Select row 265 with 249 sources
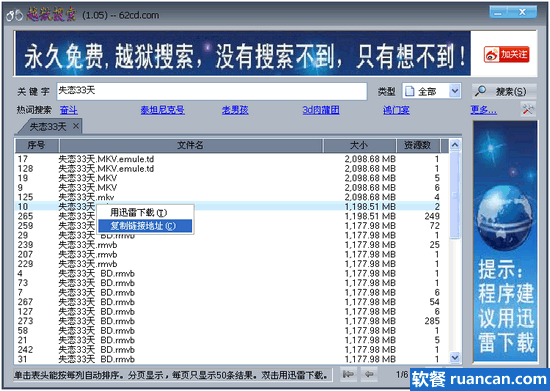Image resolution: width=550 pixels, height=391 pixels. pyautogui.click(x=232, y=216)
